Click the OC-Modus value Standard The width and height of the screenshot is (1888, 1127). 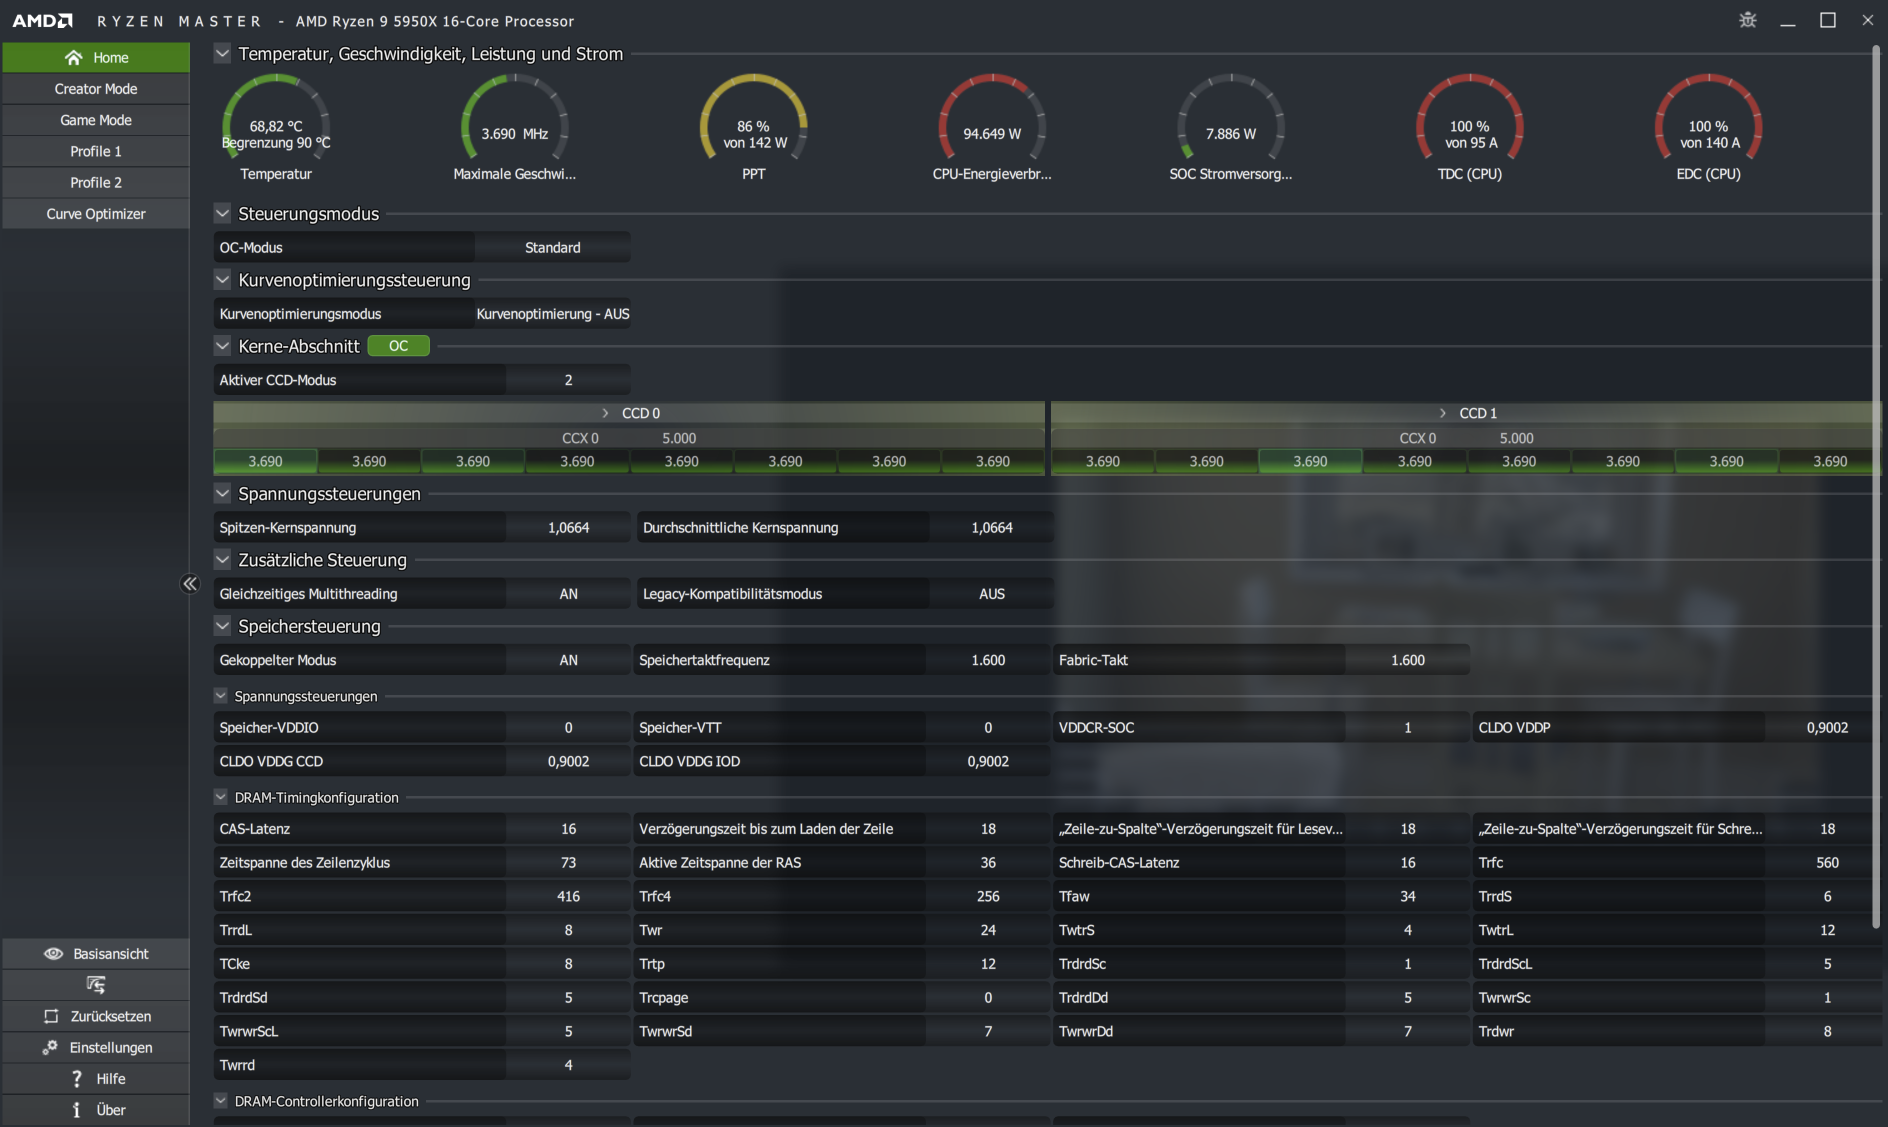pos(553,248)
